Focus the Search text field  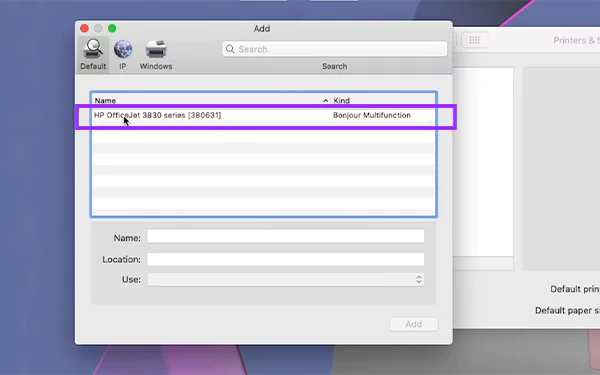[x=335, y=49]
